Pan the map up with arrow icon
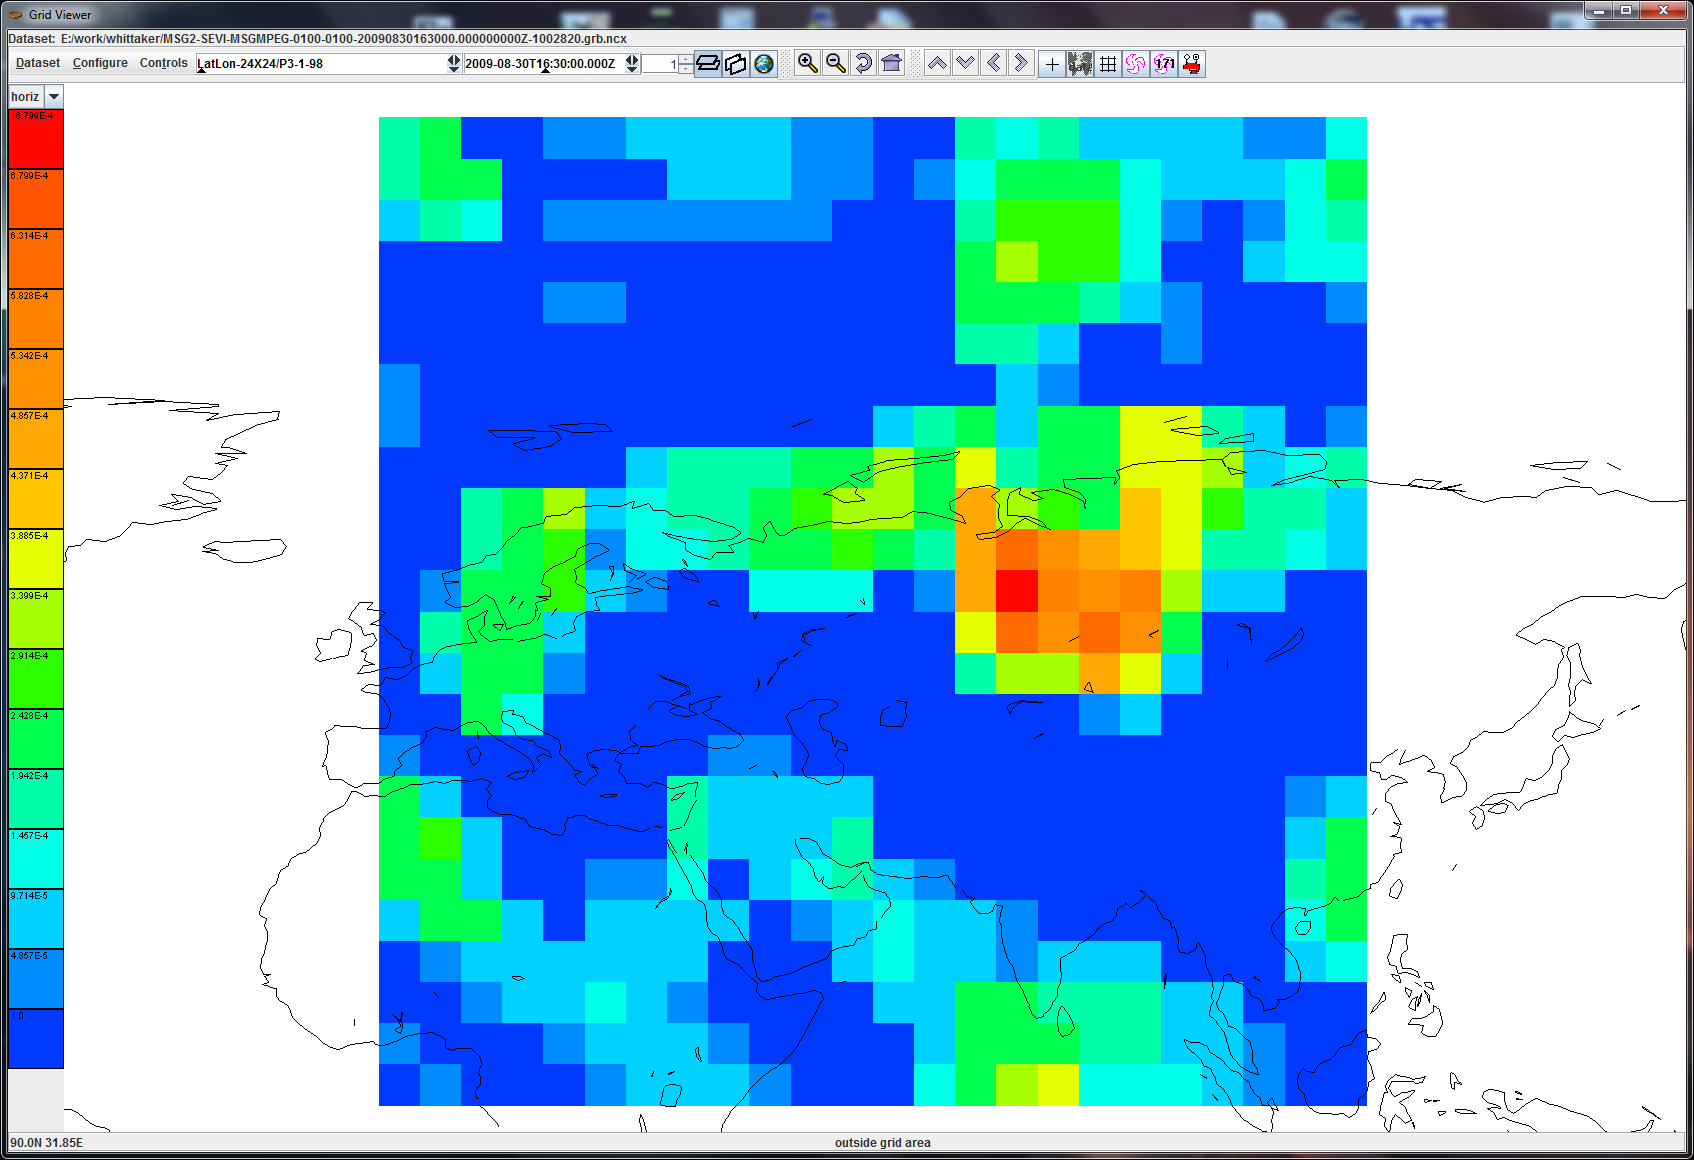The image size is (1694, 1160). coord(937,64)
